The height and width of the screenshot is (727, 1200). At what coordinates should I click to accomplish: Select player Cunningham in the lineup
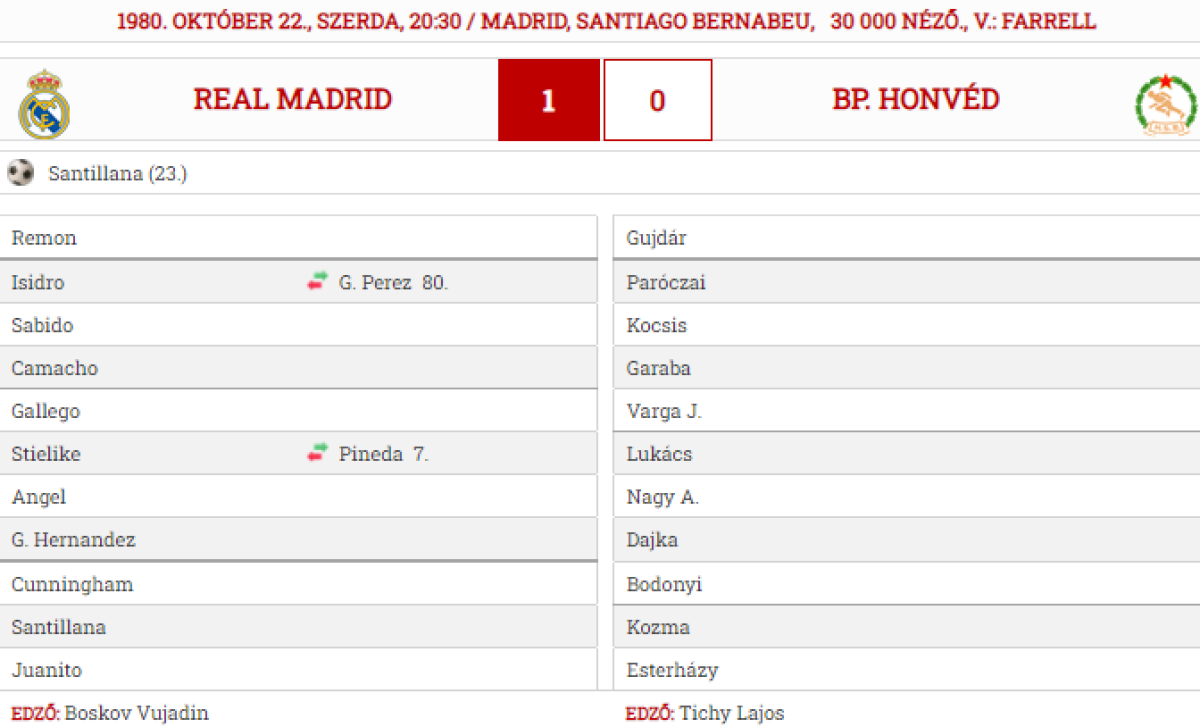(72, 584)
